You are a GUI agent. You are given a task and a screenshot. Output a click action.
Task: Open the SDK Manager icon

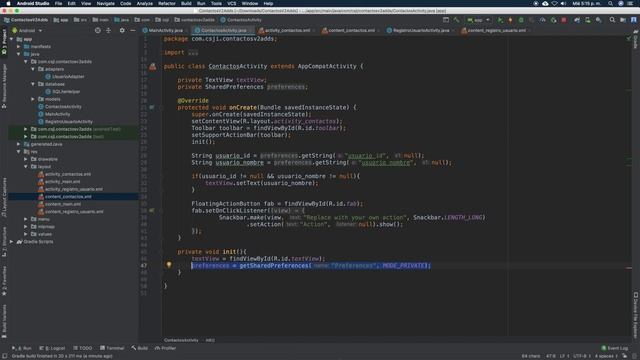coord(598,20)
